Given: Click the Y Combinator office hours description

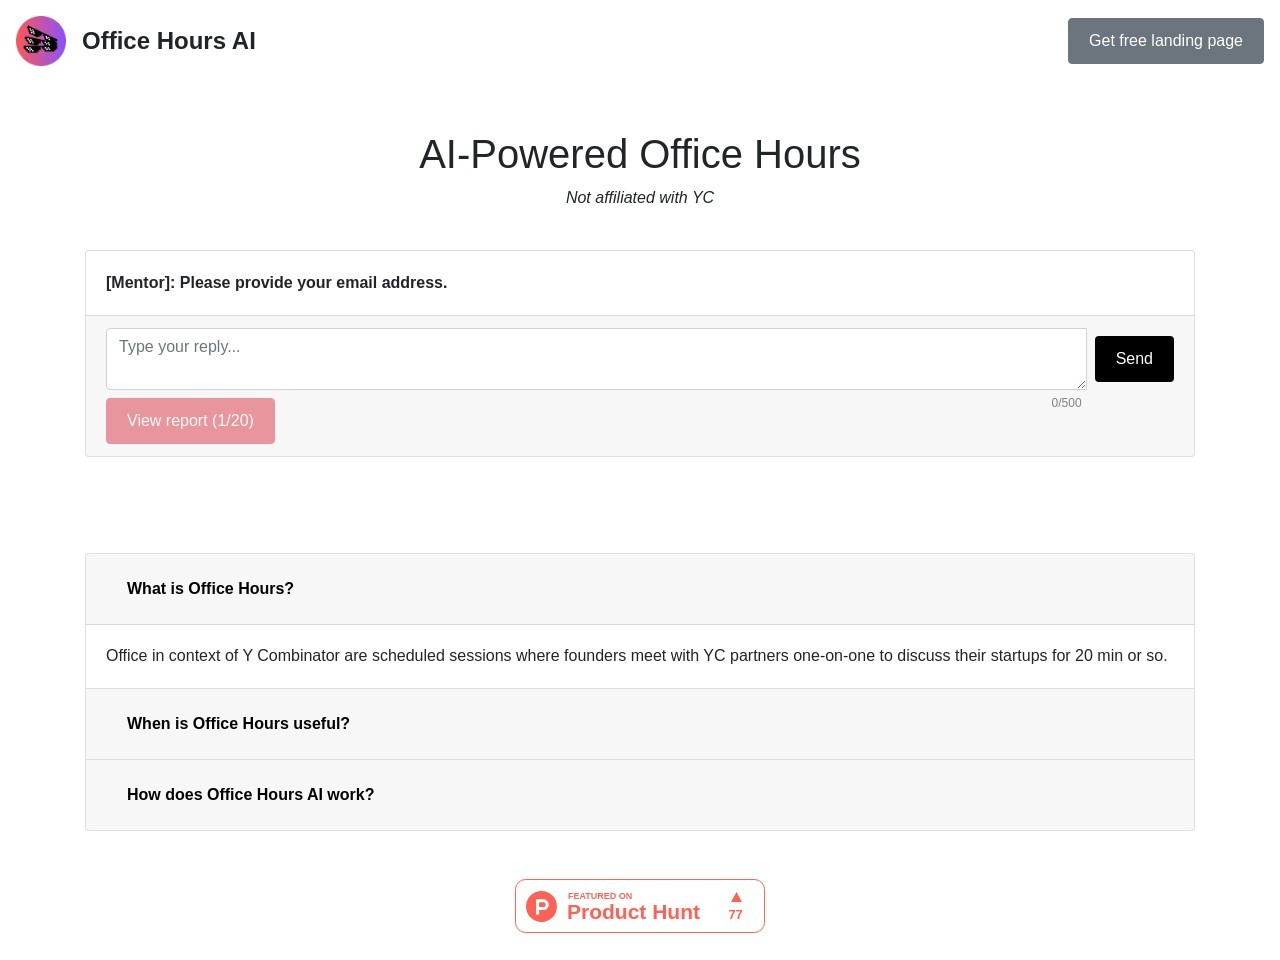Looking at the screenshot, I should (637, 656).
